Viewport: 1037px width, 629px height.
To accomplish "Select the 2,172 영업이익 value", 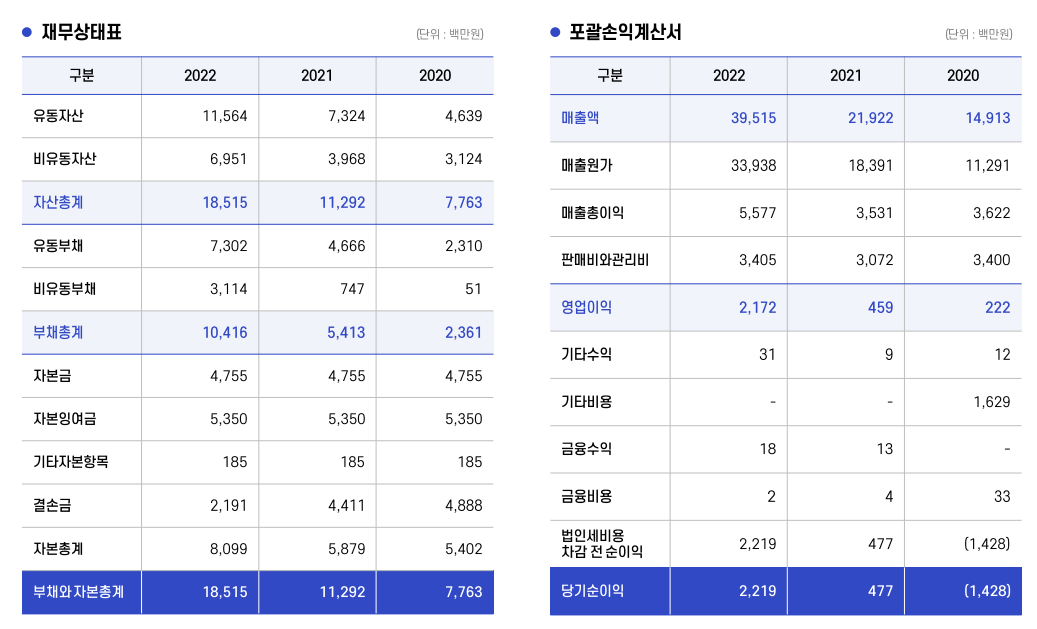I will point(757,308).
